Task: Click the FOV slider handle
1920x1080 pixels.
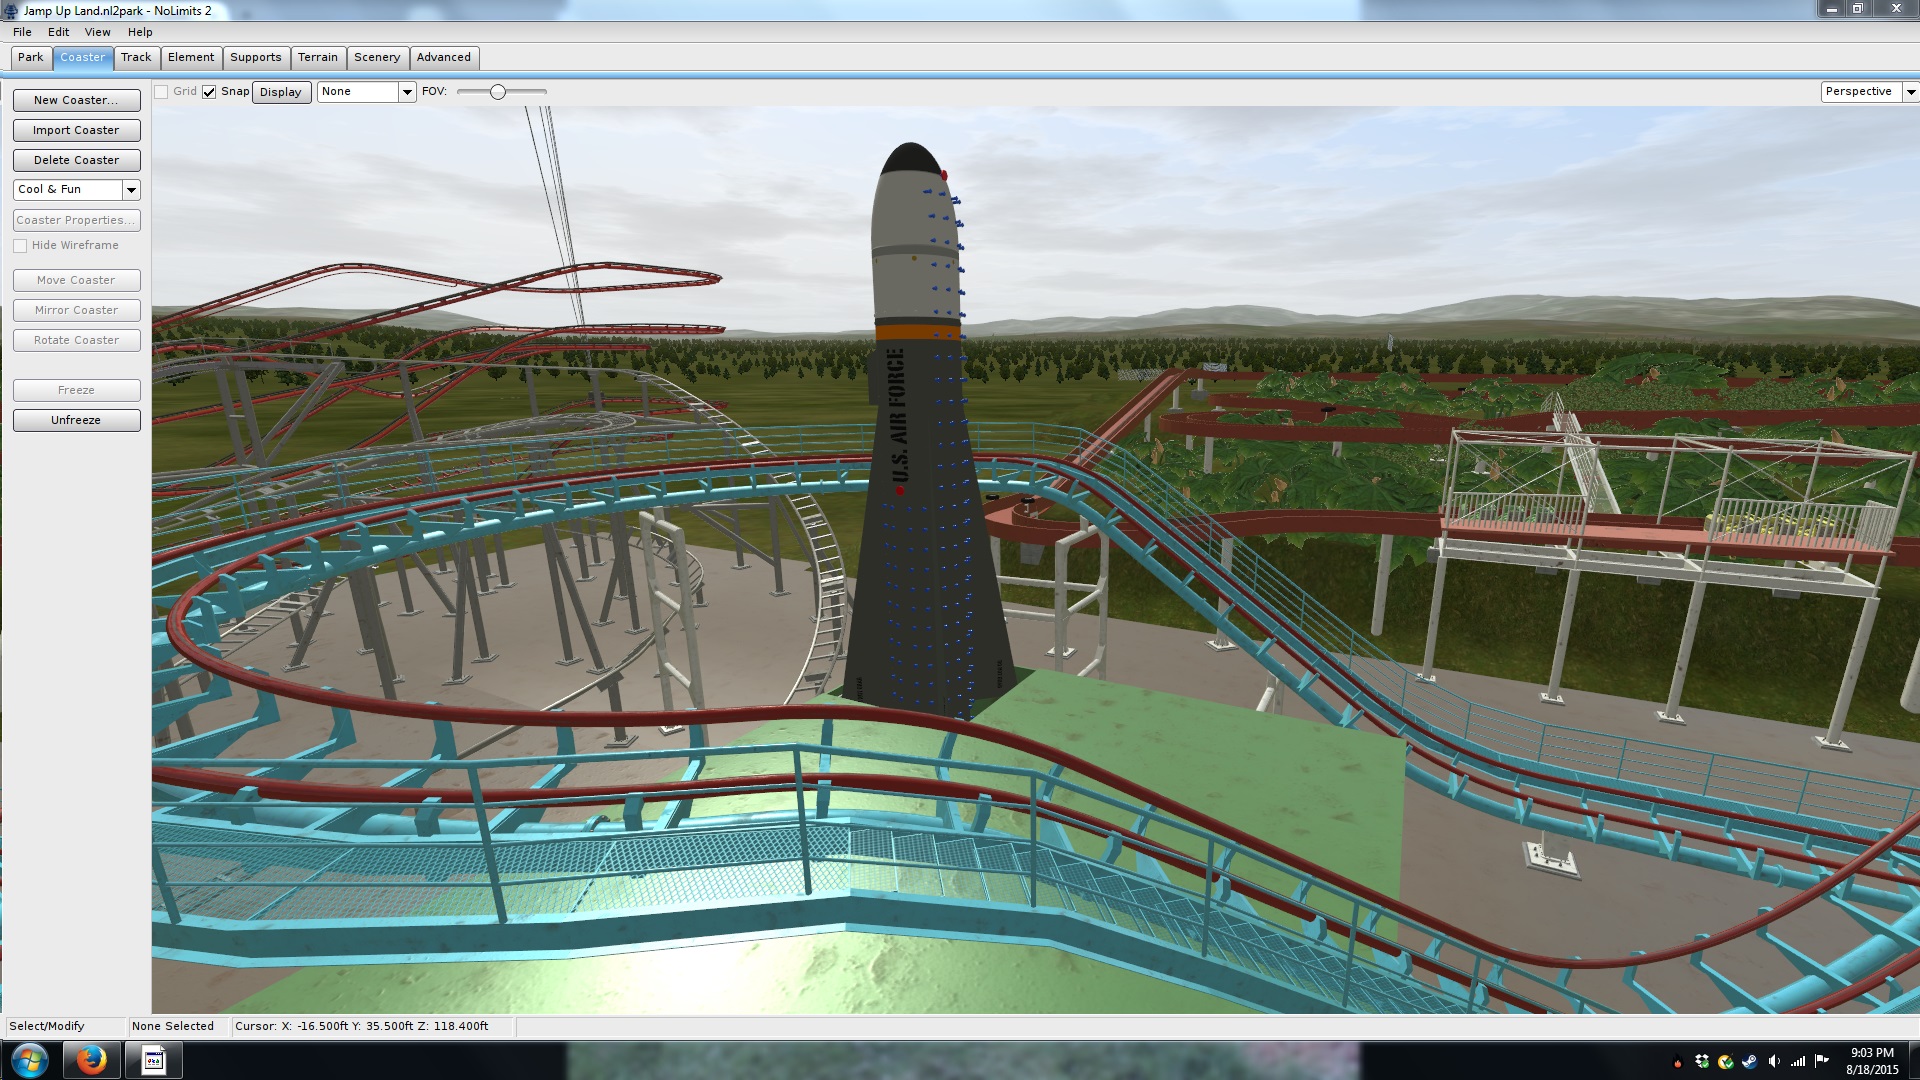Action: pyautogui.click(x=497, y=92)
